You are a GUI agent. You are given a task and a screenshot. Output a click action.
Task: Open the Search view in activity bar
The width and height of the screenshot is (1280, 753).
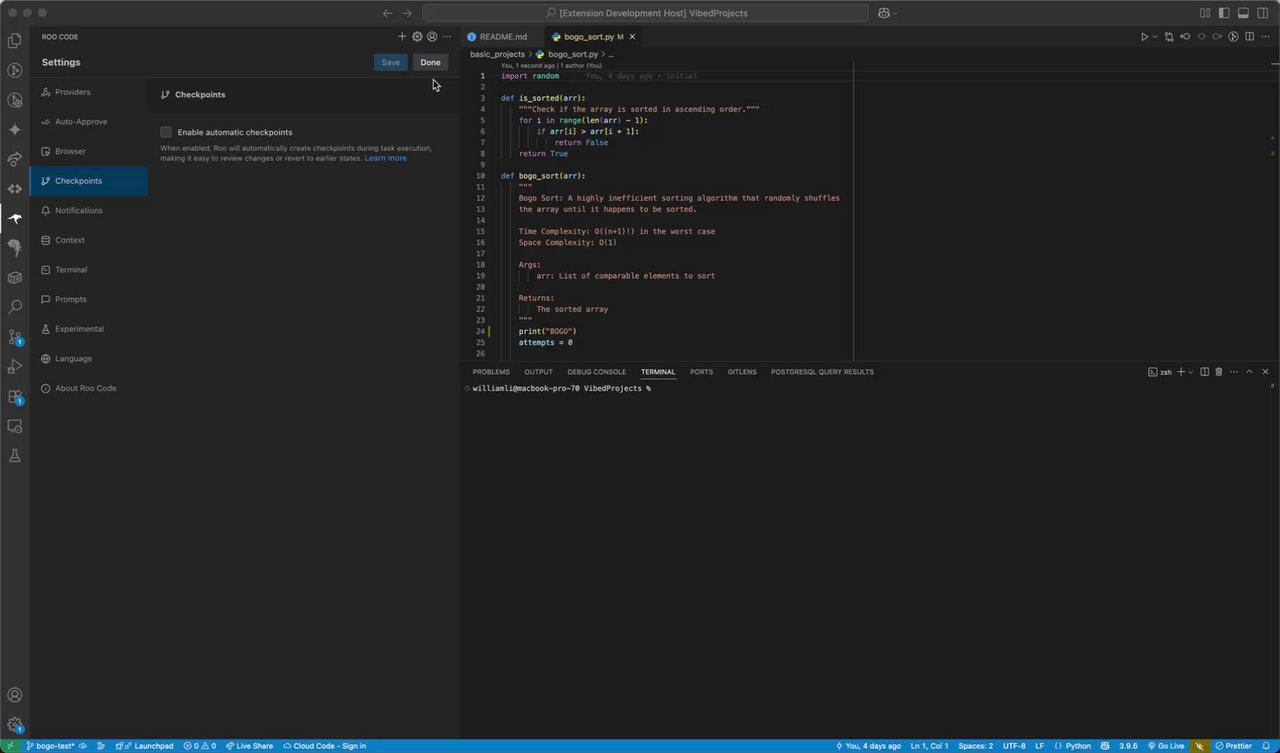15,307
